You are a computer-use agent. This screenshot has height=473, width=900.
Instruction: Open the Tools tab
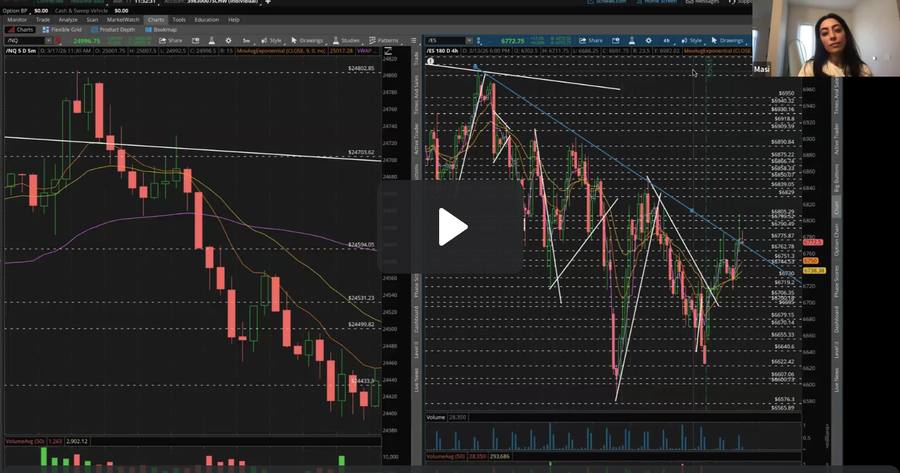coord(179,20)
